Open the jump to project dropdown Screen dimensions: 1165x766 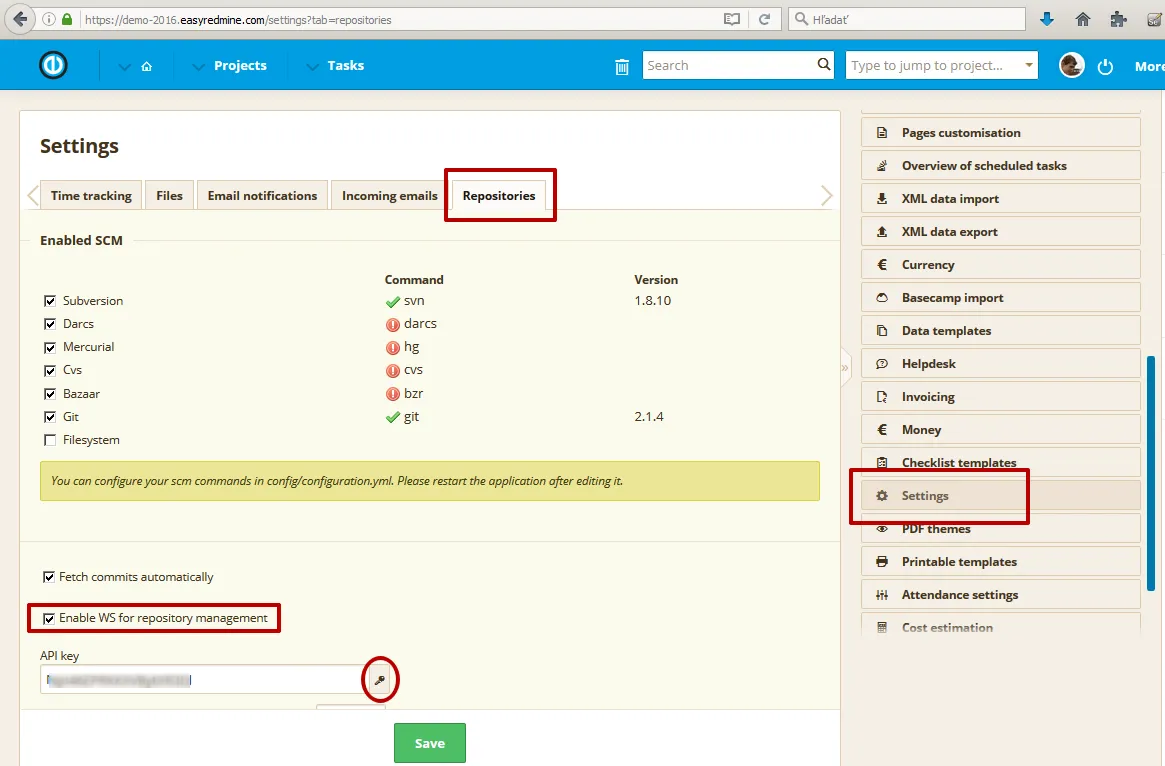[1029, 66]
